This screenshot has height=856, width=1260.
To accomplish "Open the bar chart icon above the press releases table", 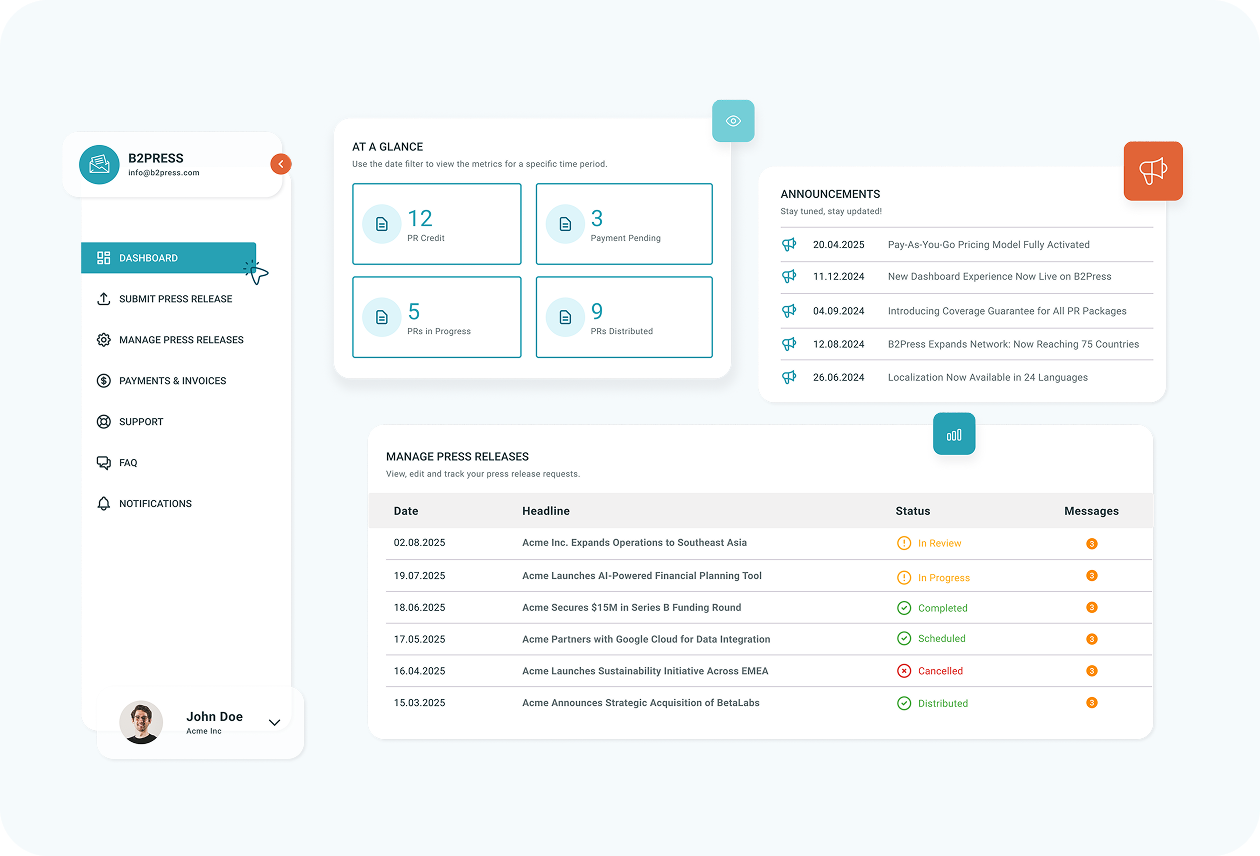I will point(954,433).
